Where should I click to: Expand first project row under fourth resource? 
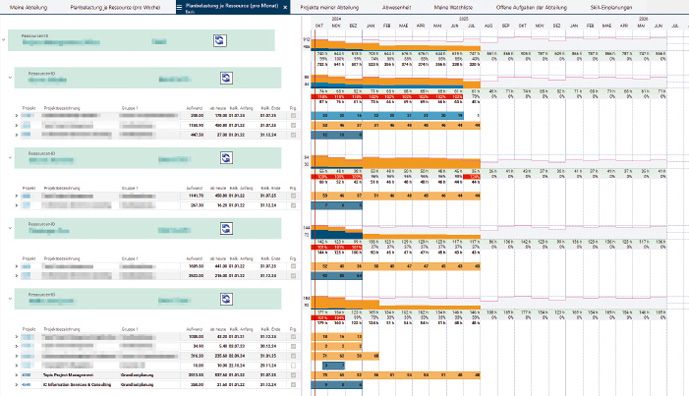click(17, 266)
